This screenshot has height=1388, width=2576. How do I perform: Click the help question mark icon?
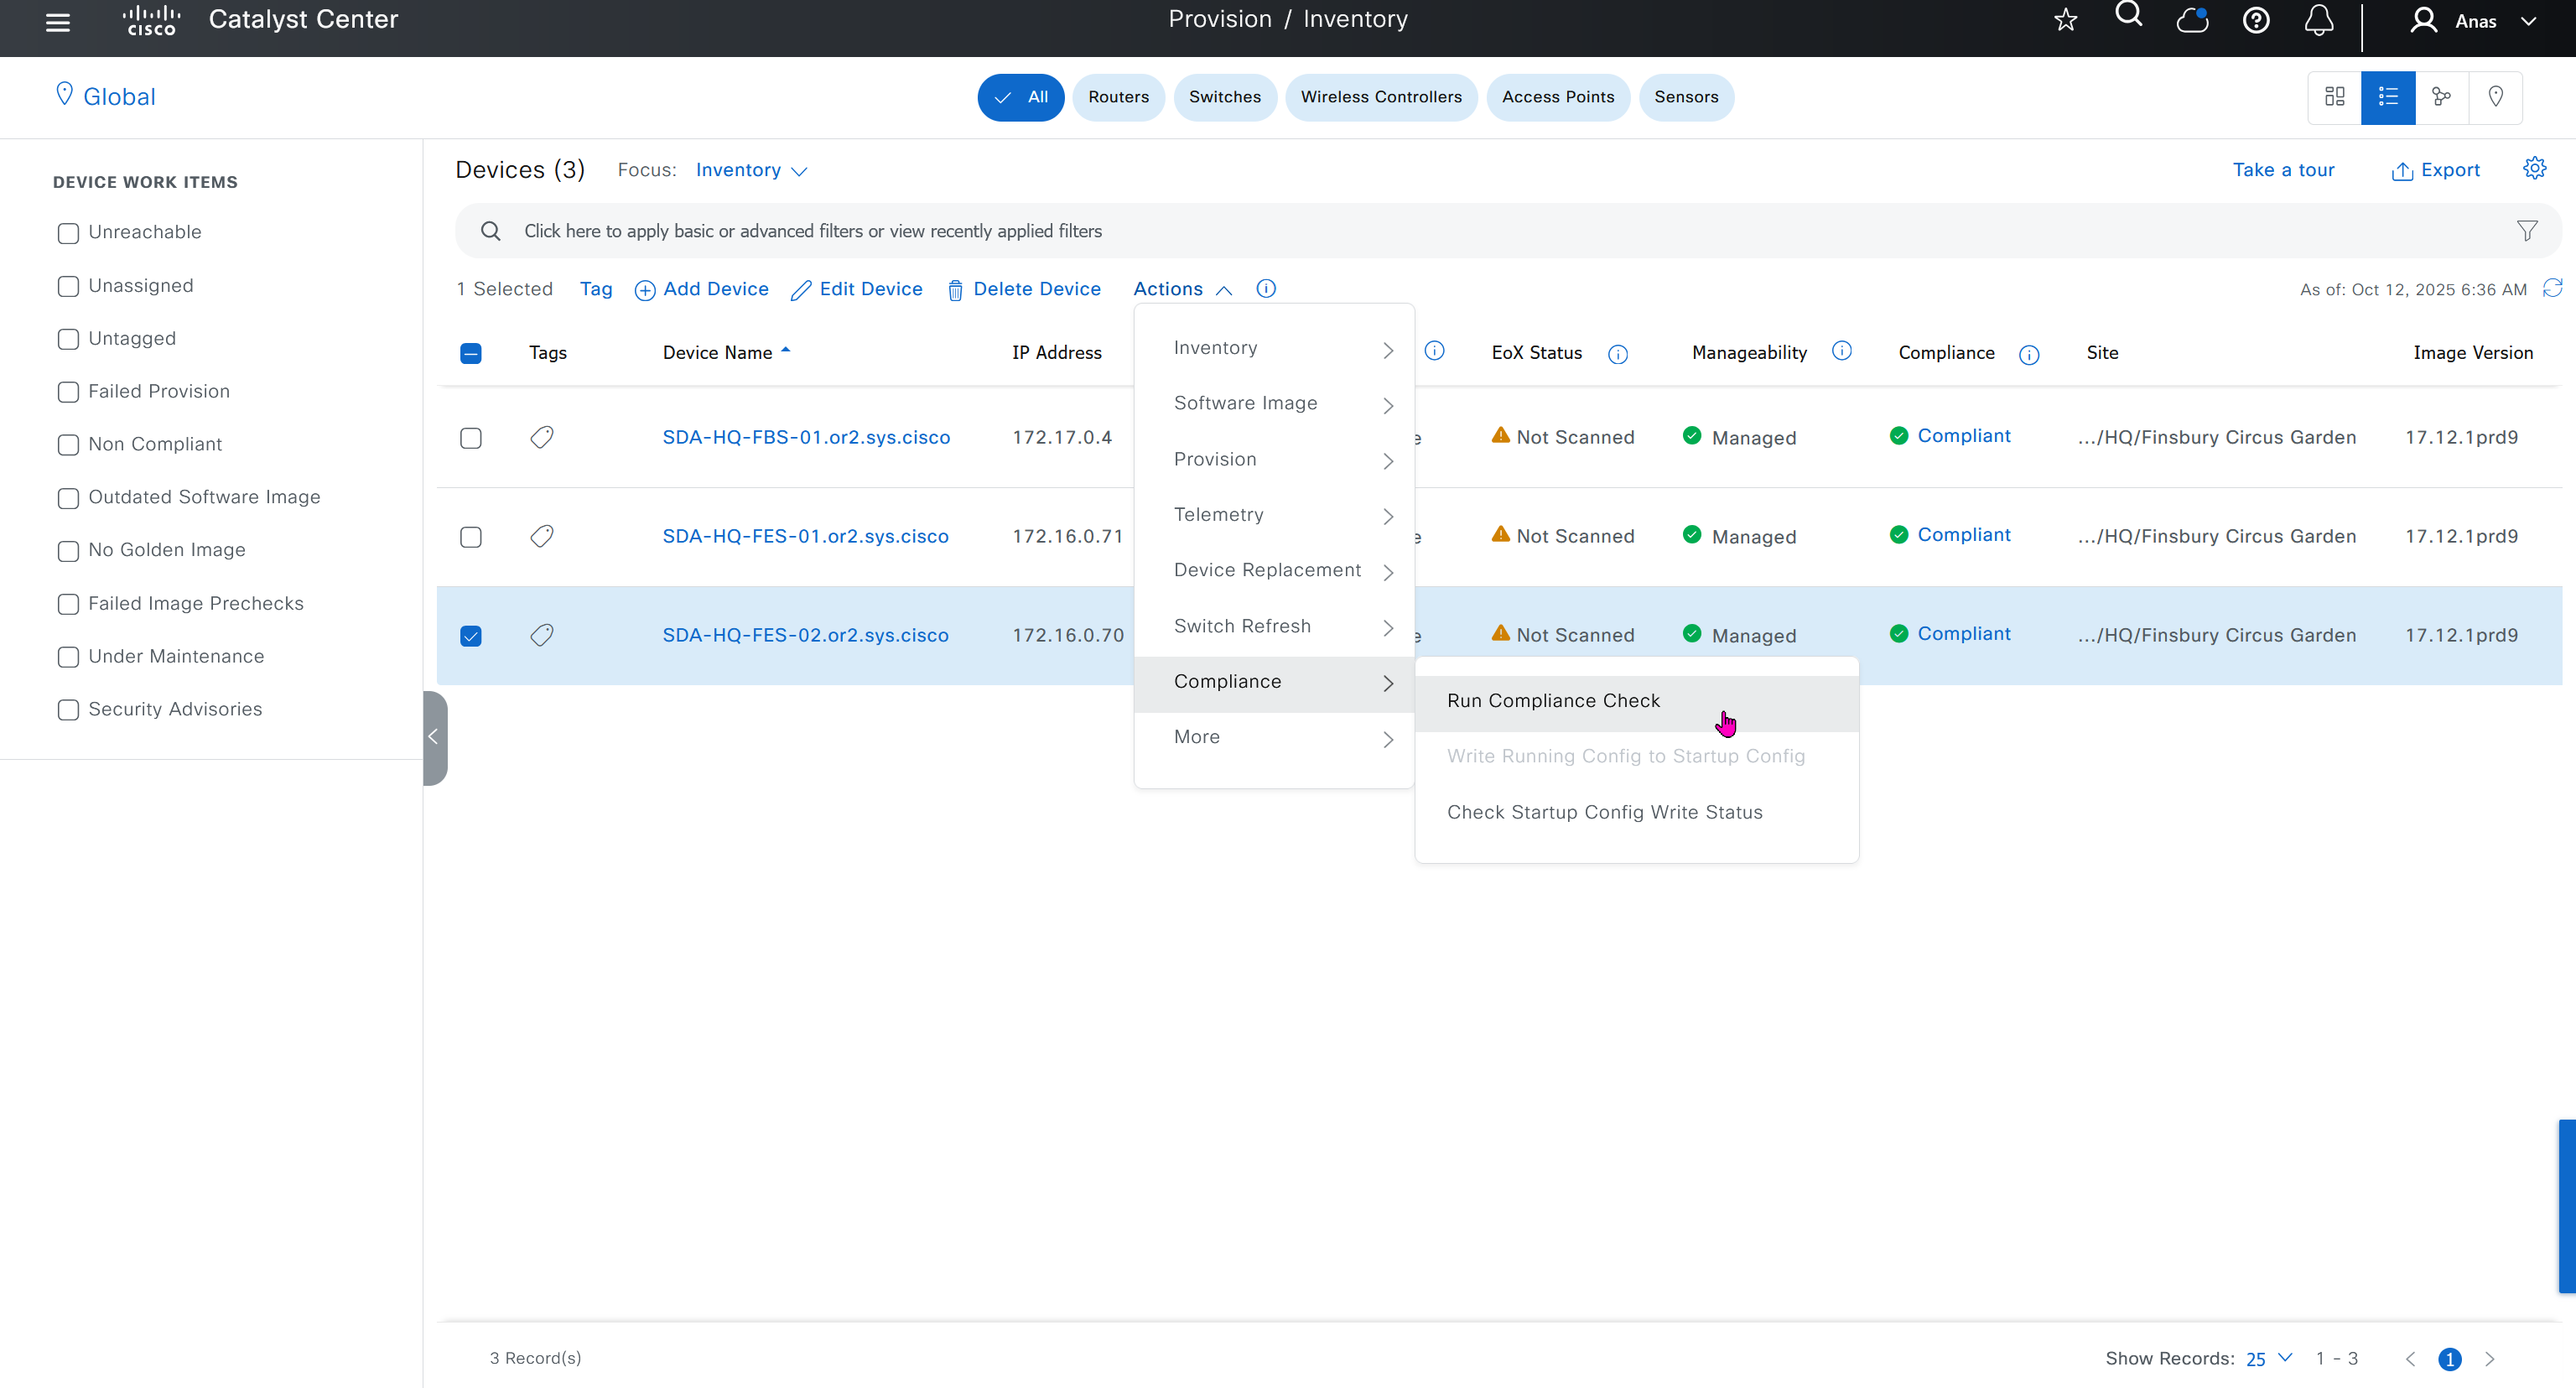coord(2256,20)
